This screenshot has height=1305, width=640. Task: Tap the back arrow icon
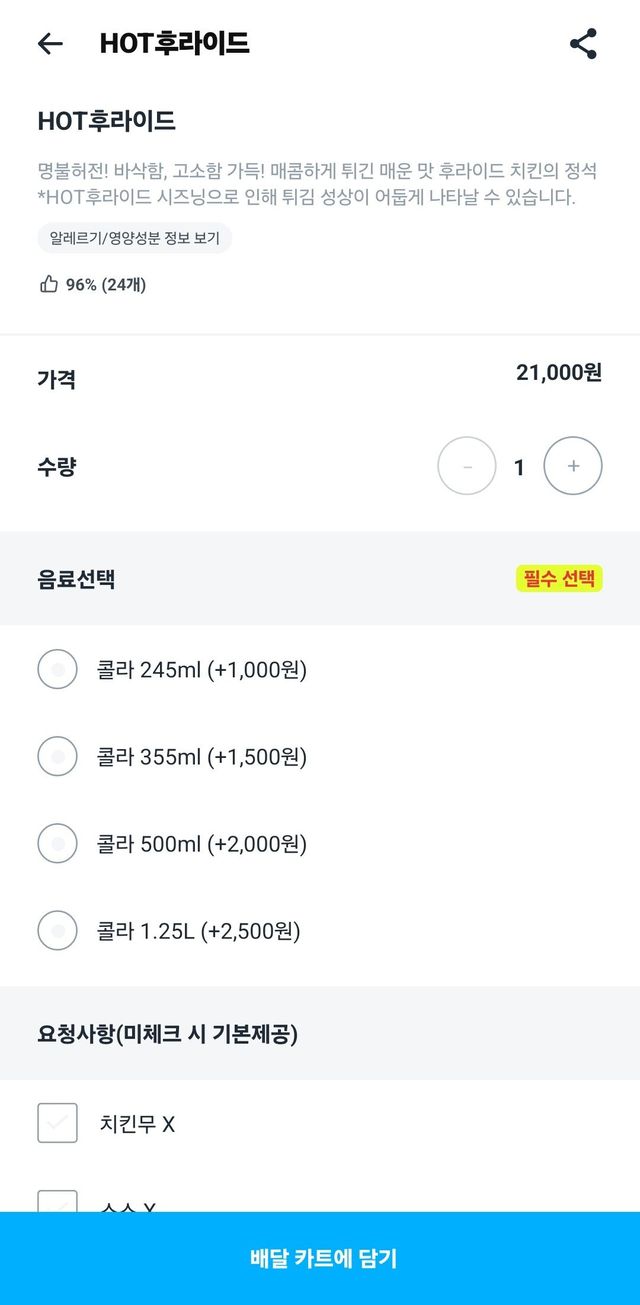[x=50, y=44]
